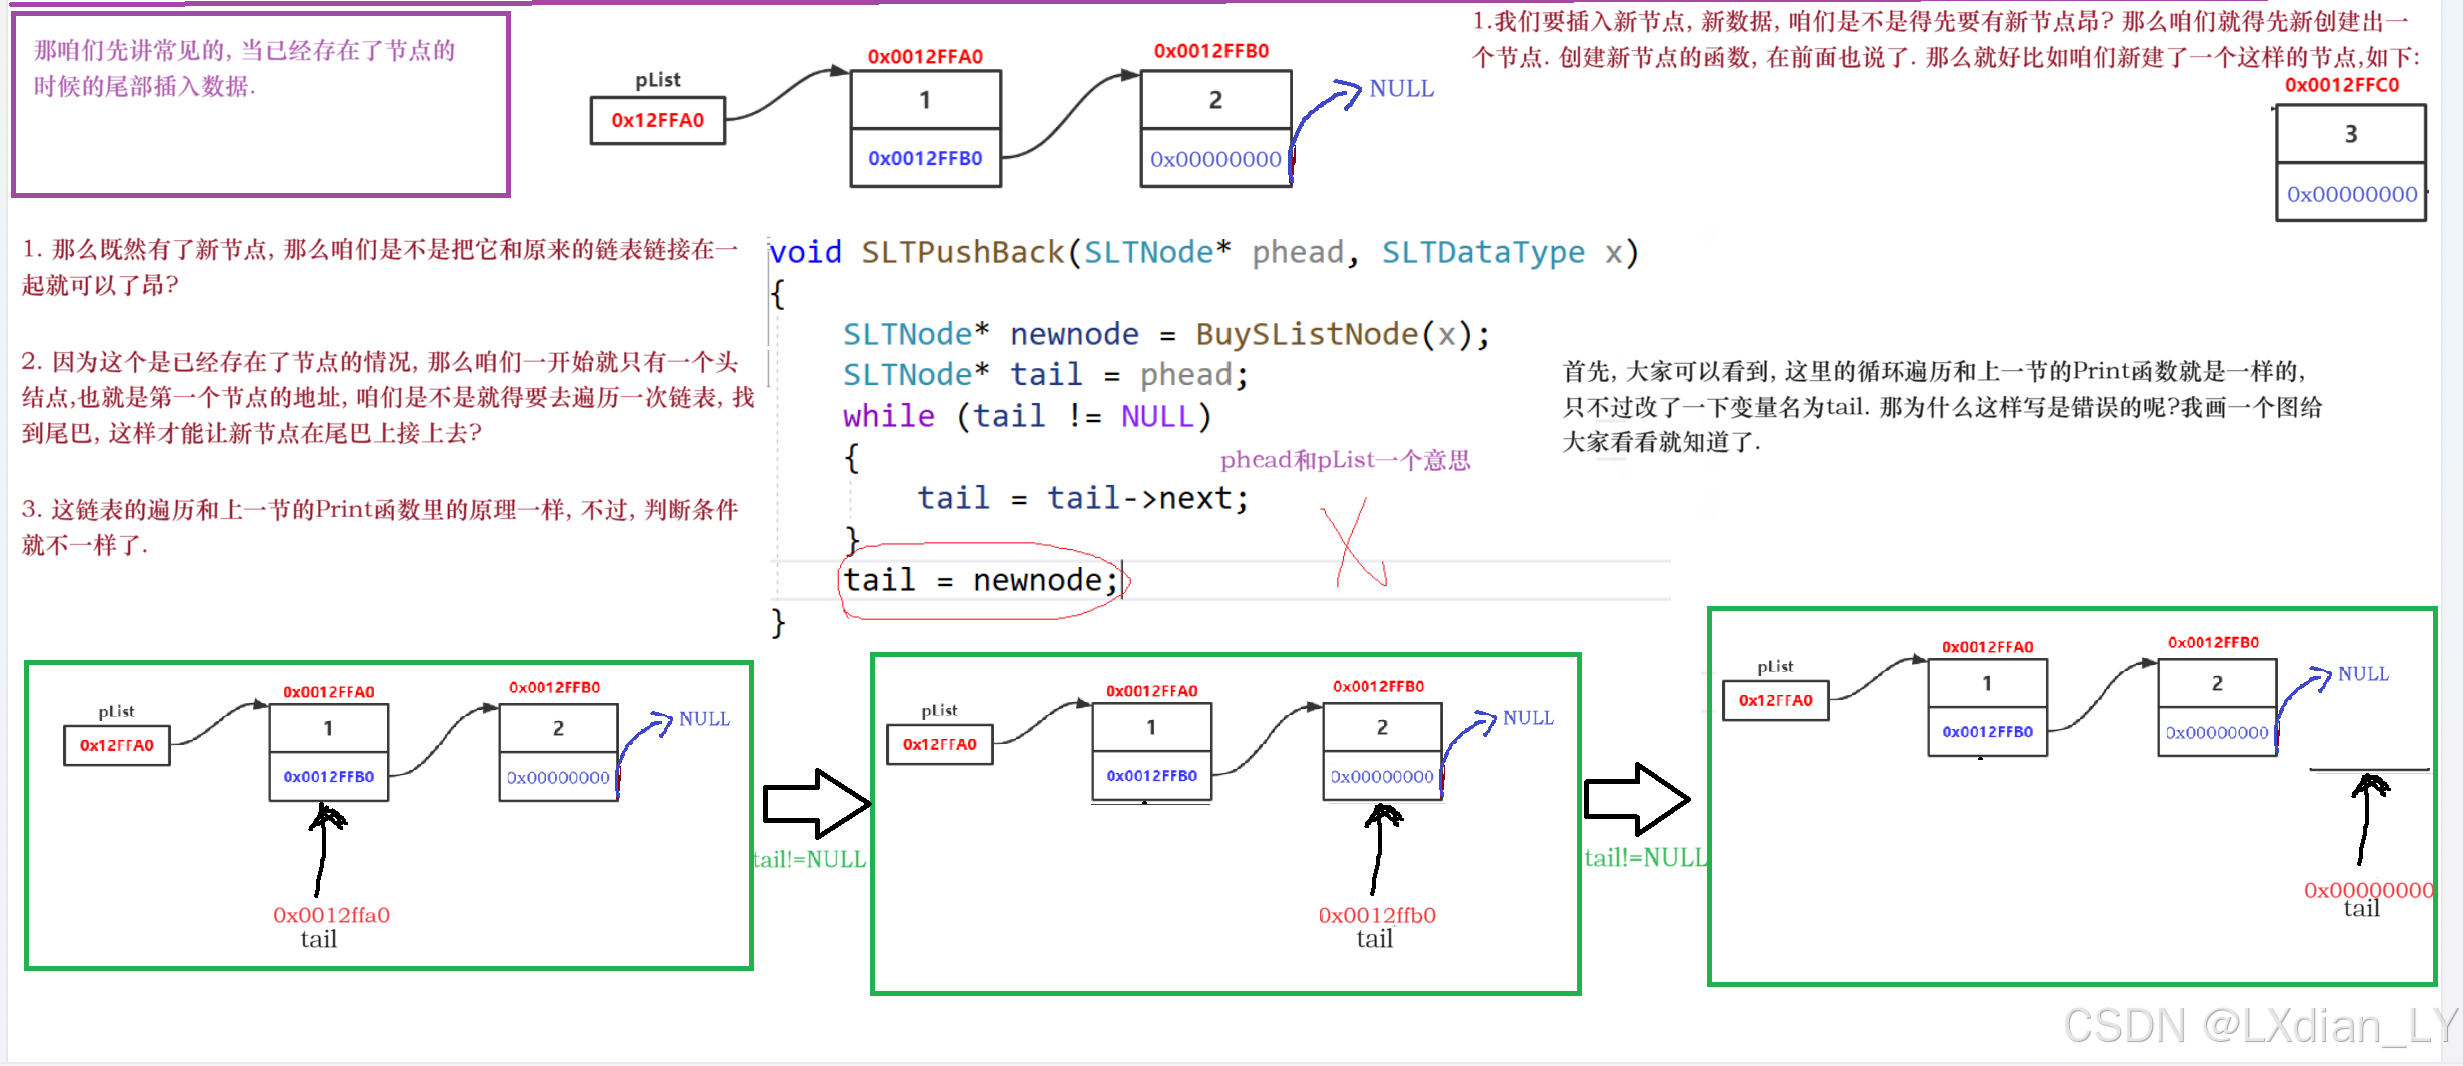Select the green tail!=NULL label after the first box
This screenshot has height=1066, width=2463.
809,859
